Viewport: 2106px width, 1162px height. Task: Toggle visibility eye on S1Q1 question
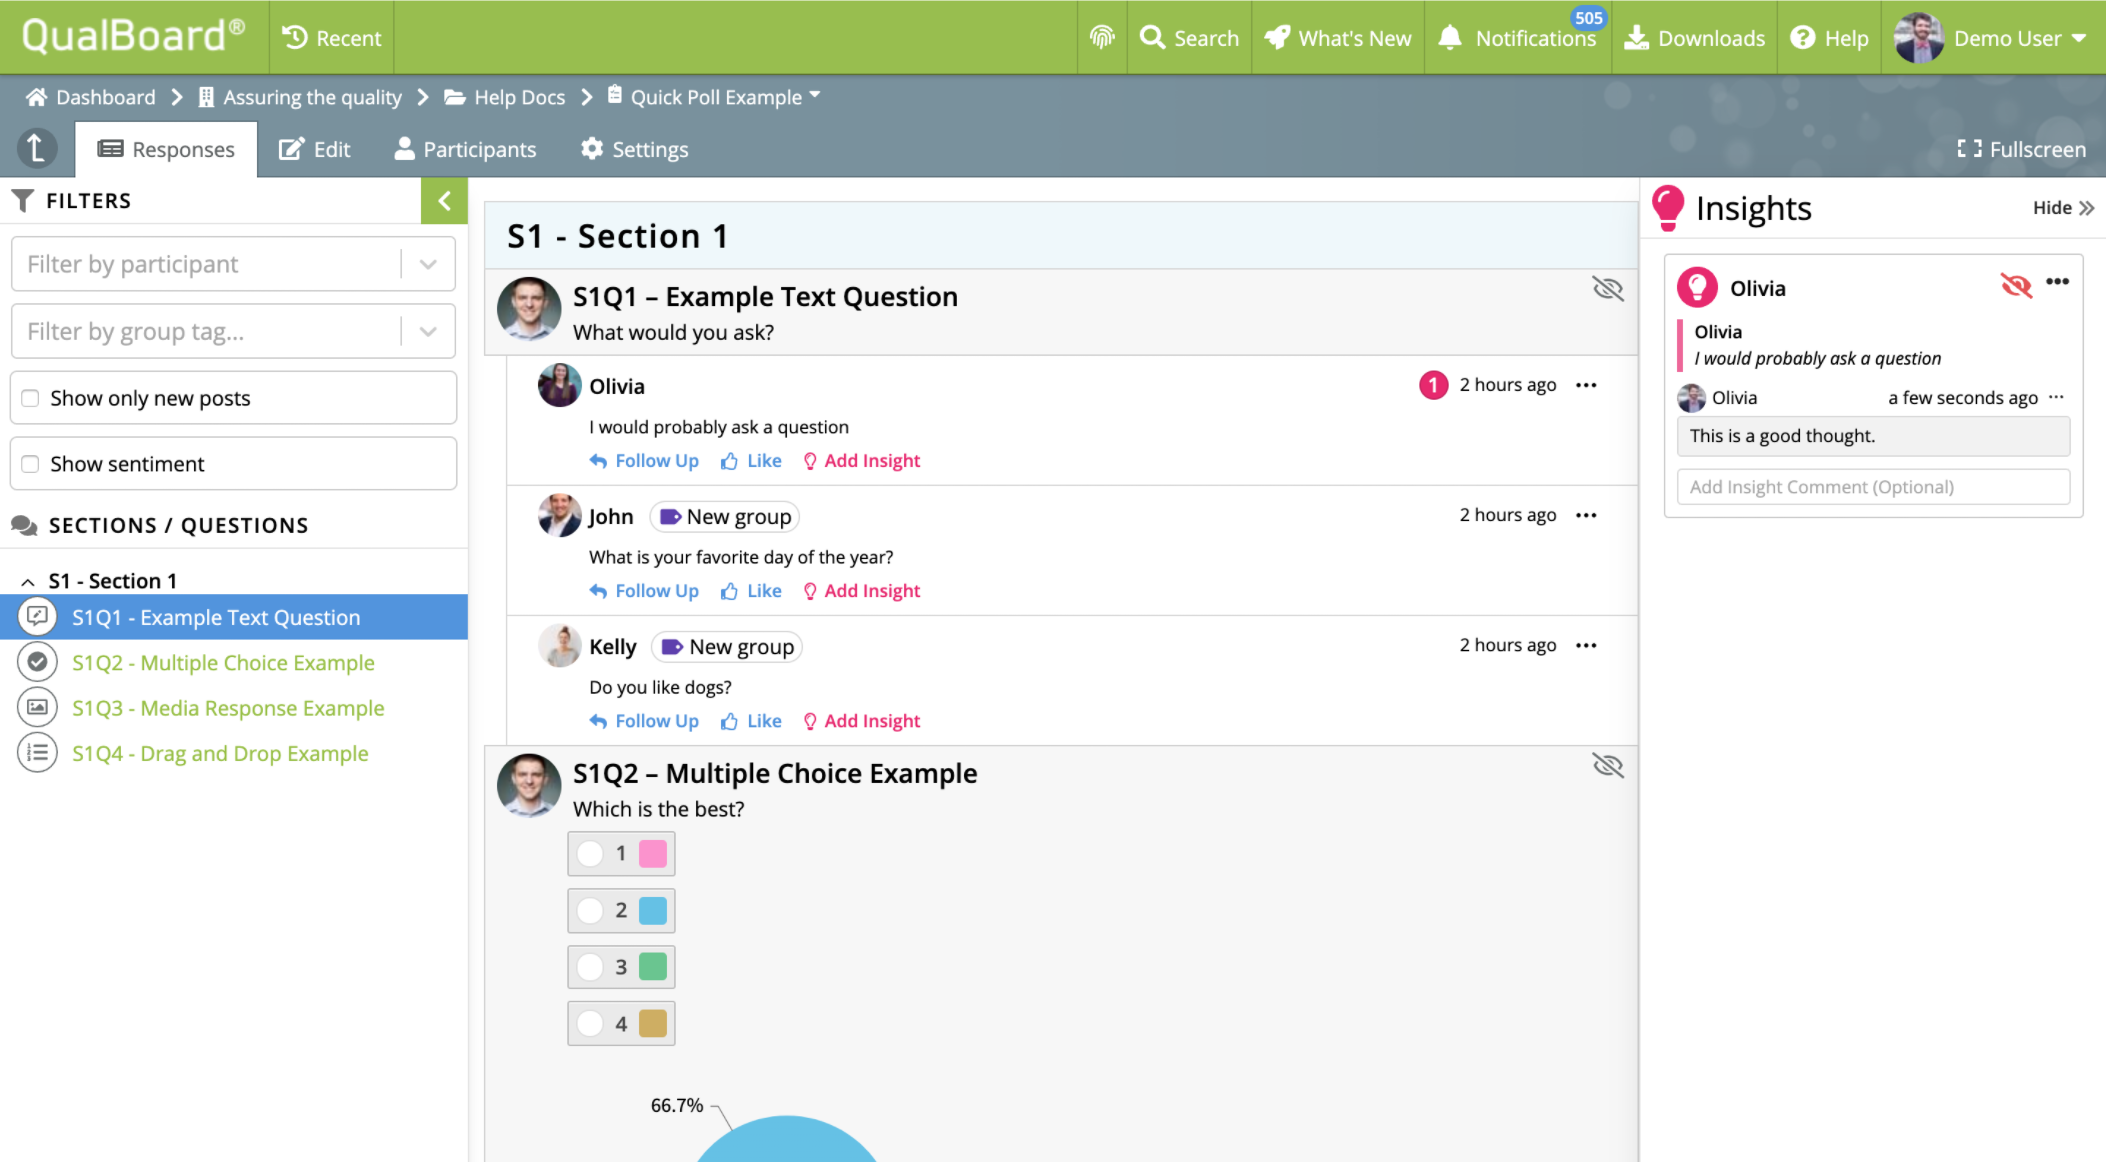pos(1607,289)
